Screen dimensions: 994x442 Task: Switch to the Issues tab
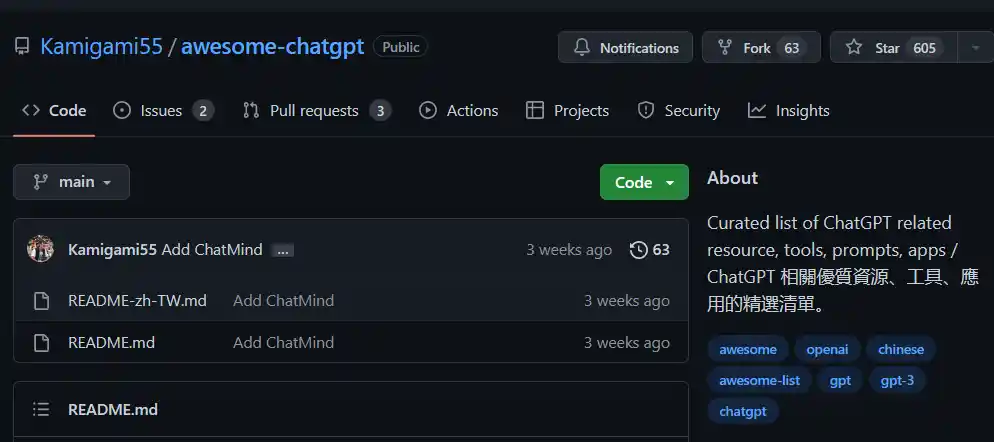(x=163, y=111)
